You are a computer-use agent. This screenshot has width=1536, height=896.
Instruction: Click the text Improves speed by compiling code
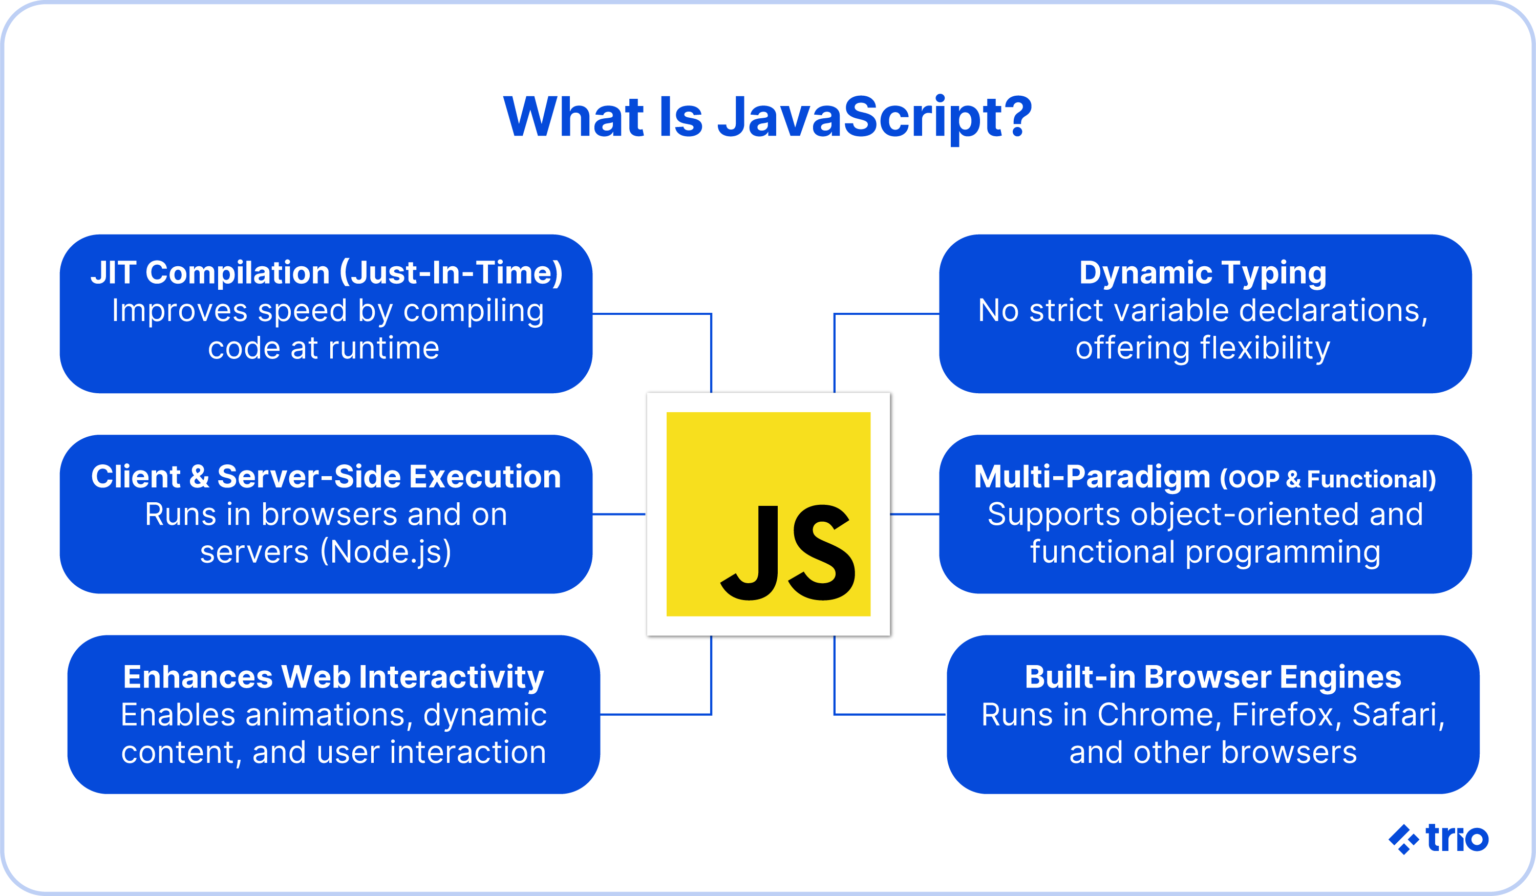[327, 330]
